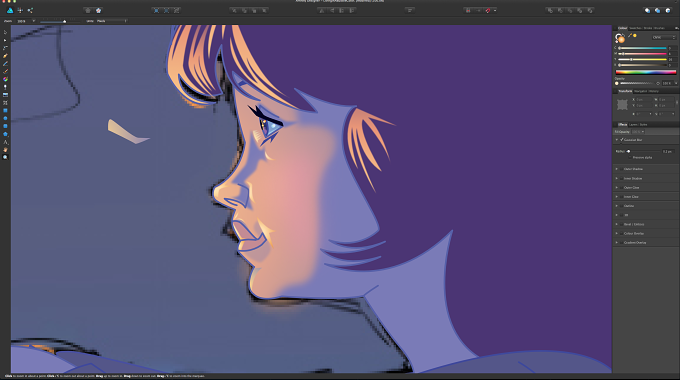Collapse the Gaussian Blur section
Screen dimensions: 680x380
pos(617,140)
